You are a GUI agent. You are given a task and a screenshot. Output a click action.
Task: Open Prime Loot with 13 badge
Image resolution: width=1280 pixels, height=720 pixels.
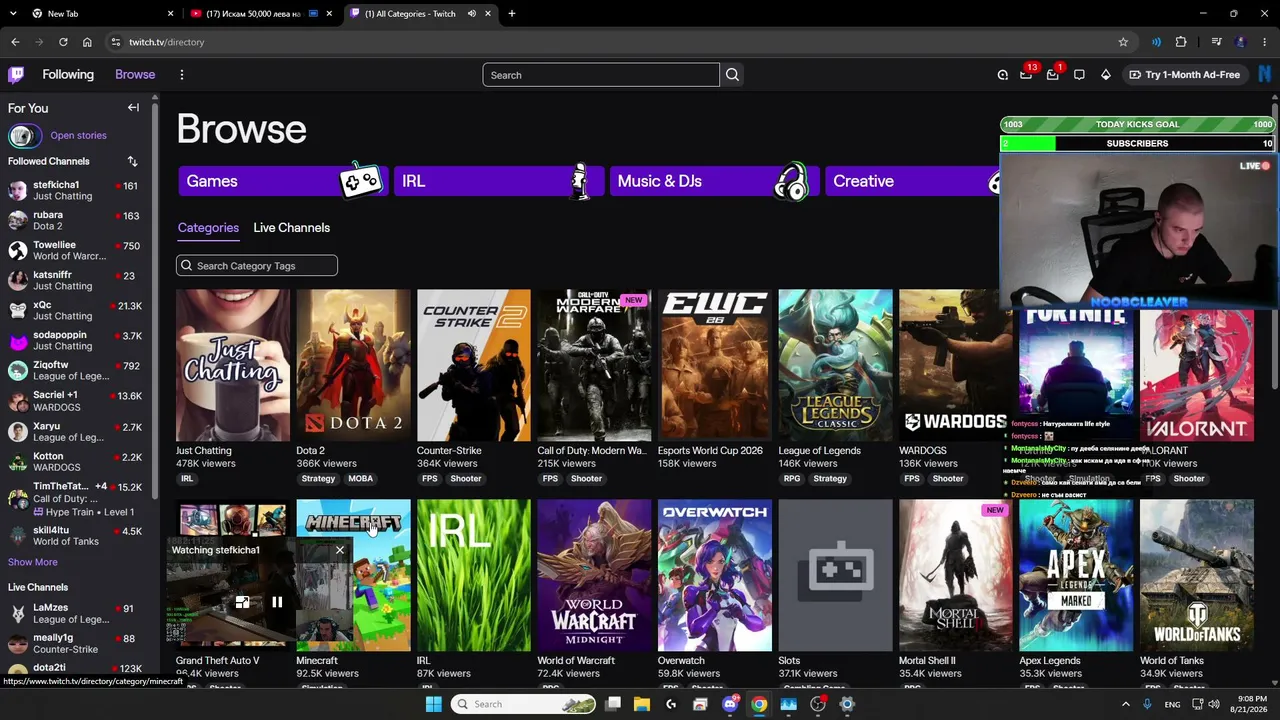pyautogui.click(x=1026, y=75)
